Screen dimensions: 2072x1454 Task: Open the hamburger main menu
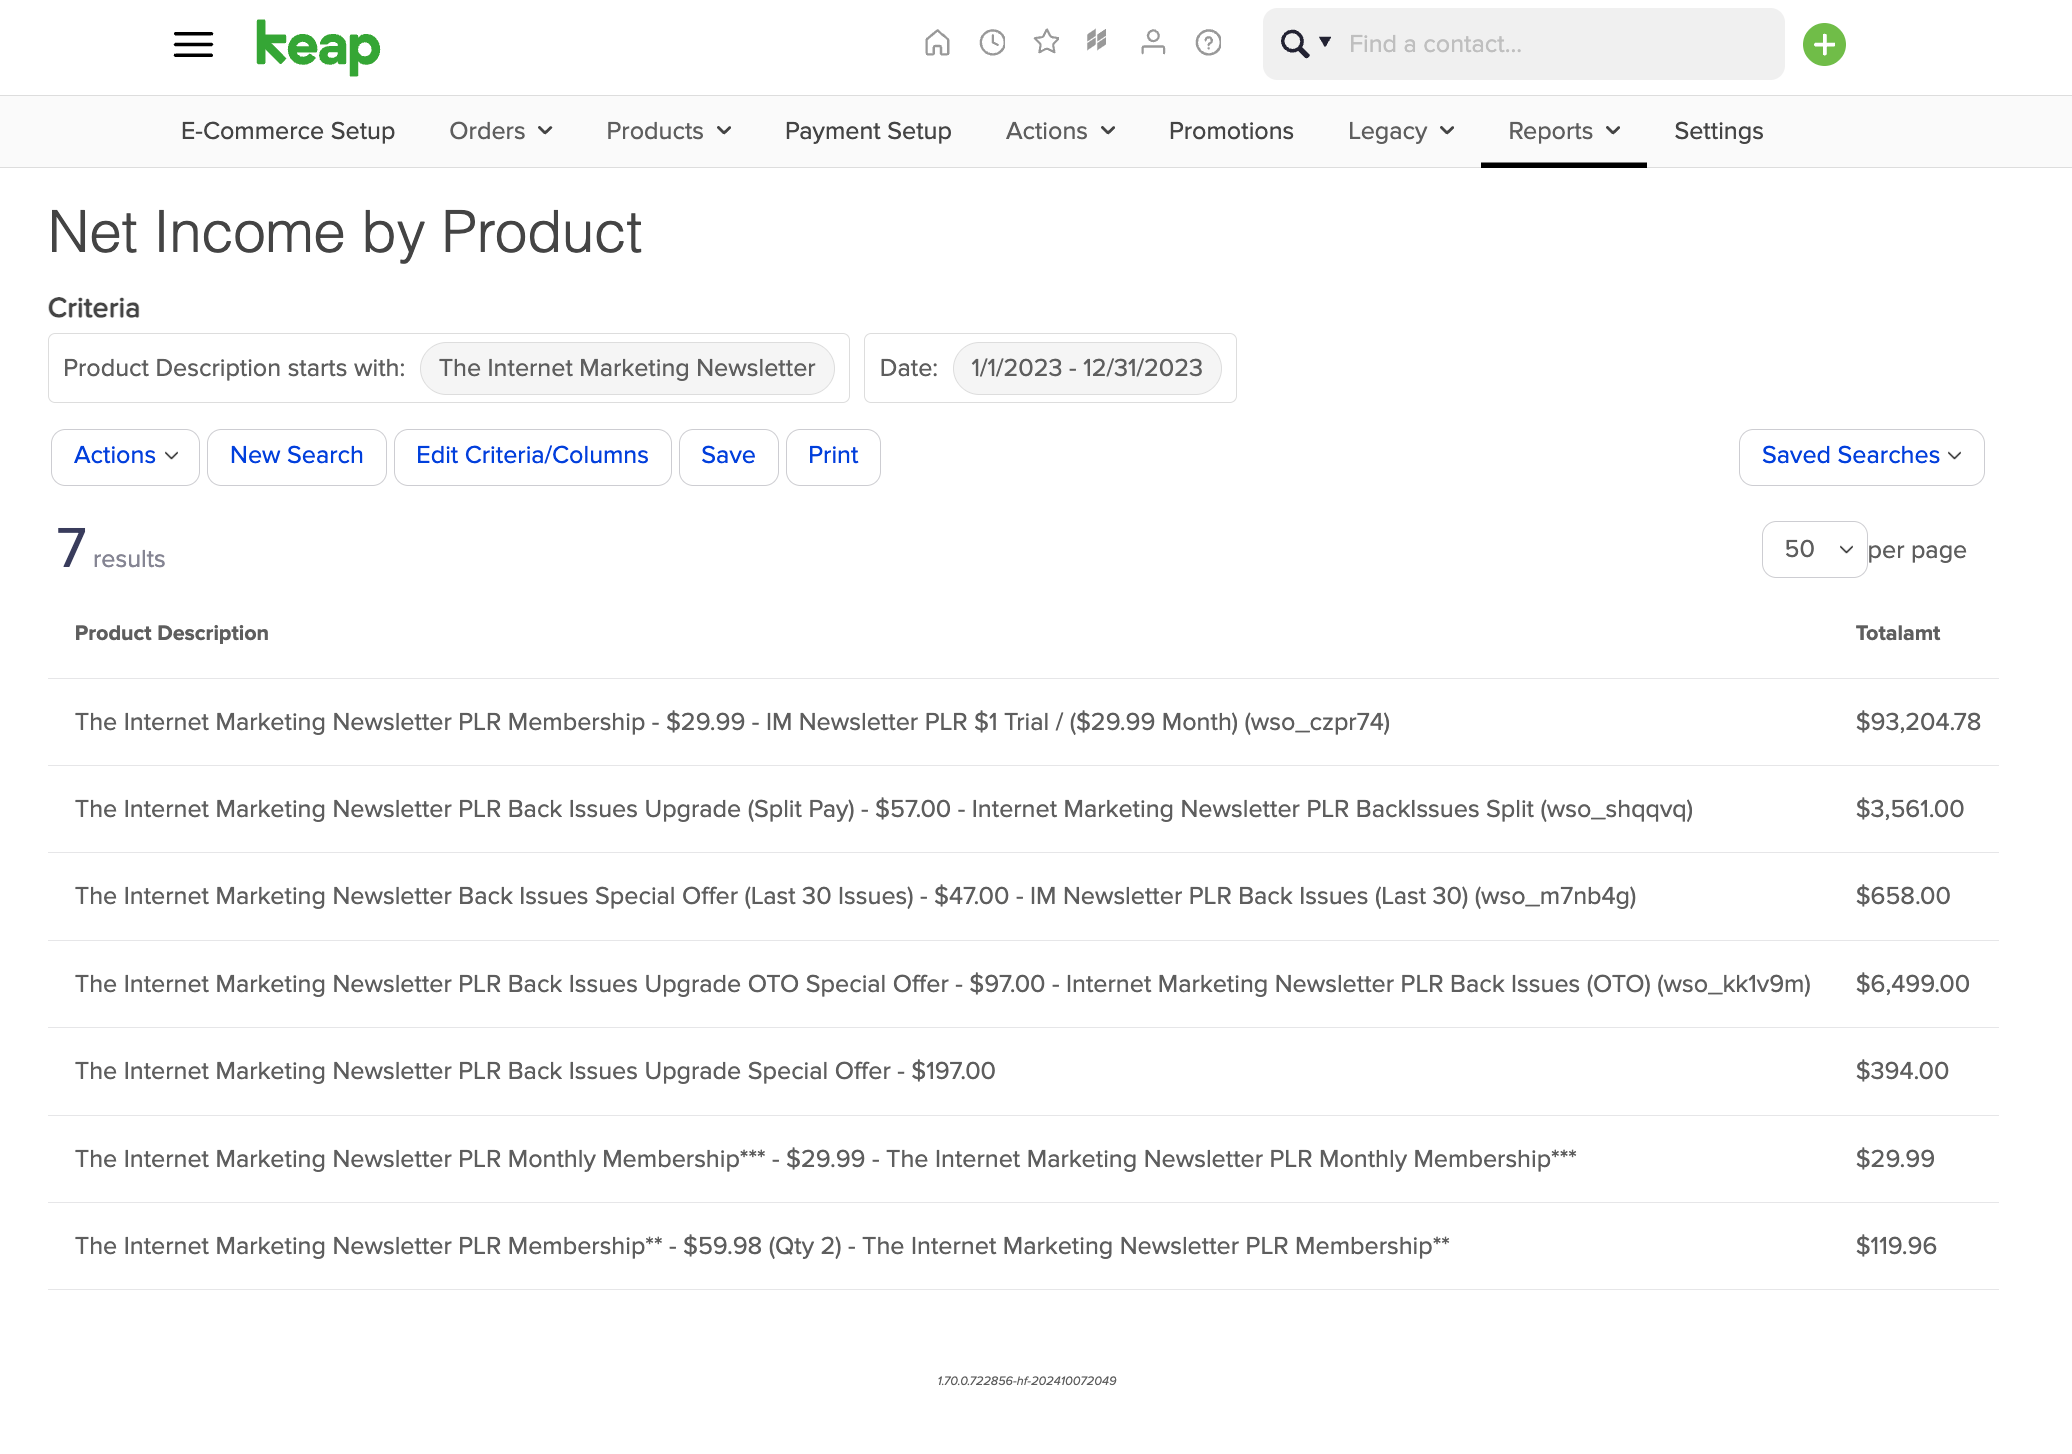pyautogui.click(x=193, y=44)
